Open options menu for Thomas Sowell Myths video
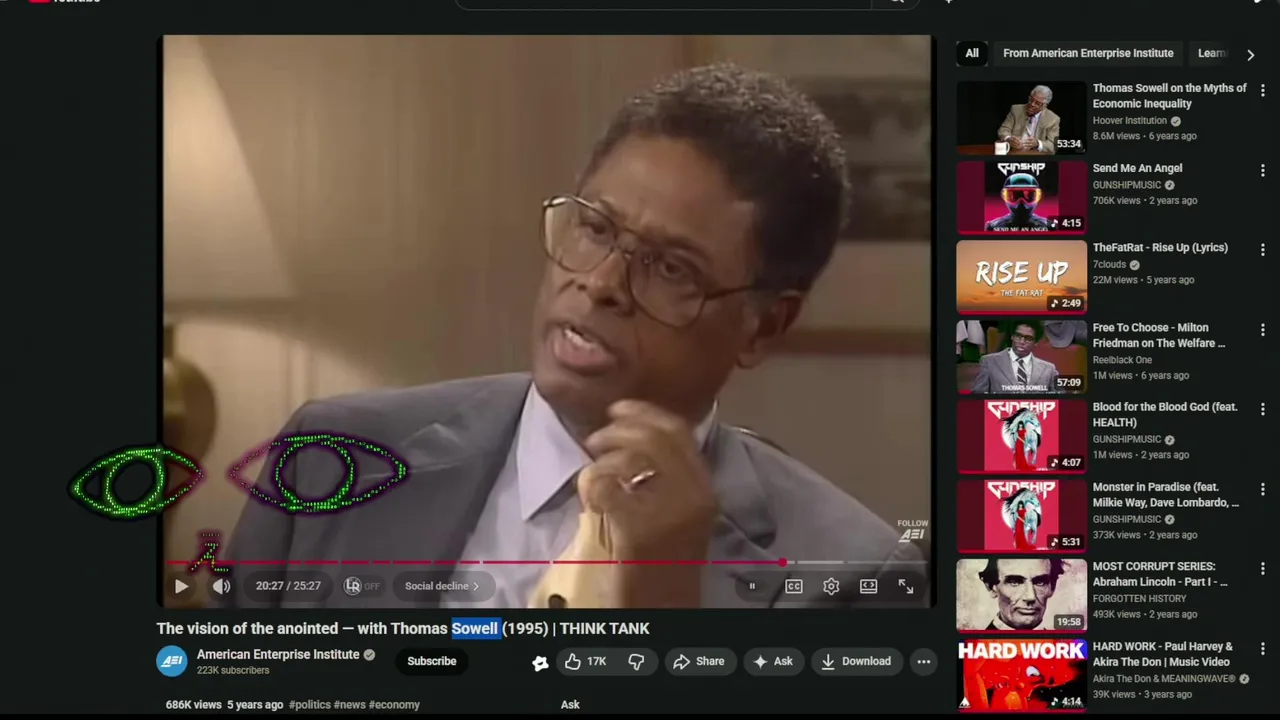Screen dimensions: 1280x720 [x=1262, y=90]
